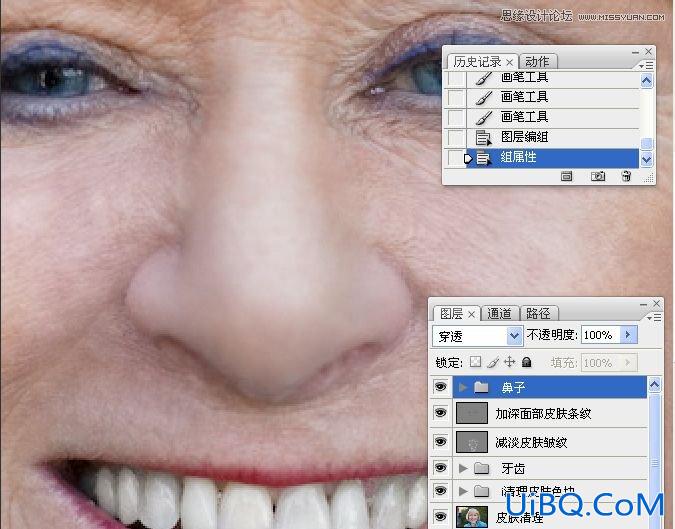Create new document from current history state
This screenshot has width=675, height=529.
(567, 176)
